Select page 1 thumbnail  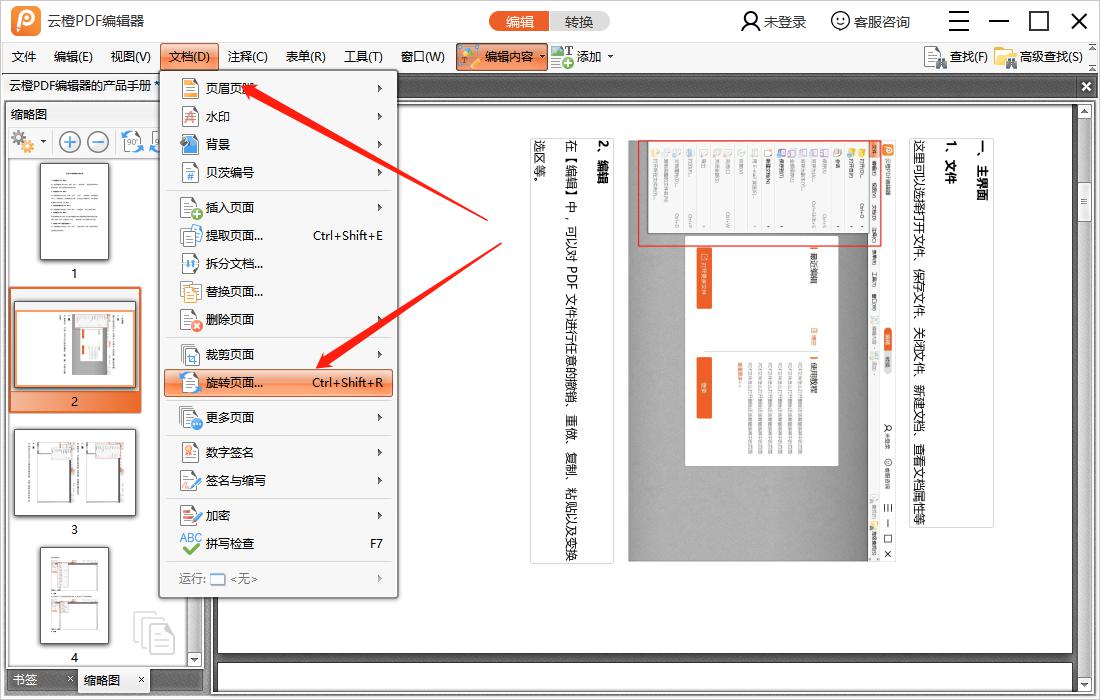click(74, 212)
